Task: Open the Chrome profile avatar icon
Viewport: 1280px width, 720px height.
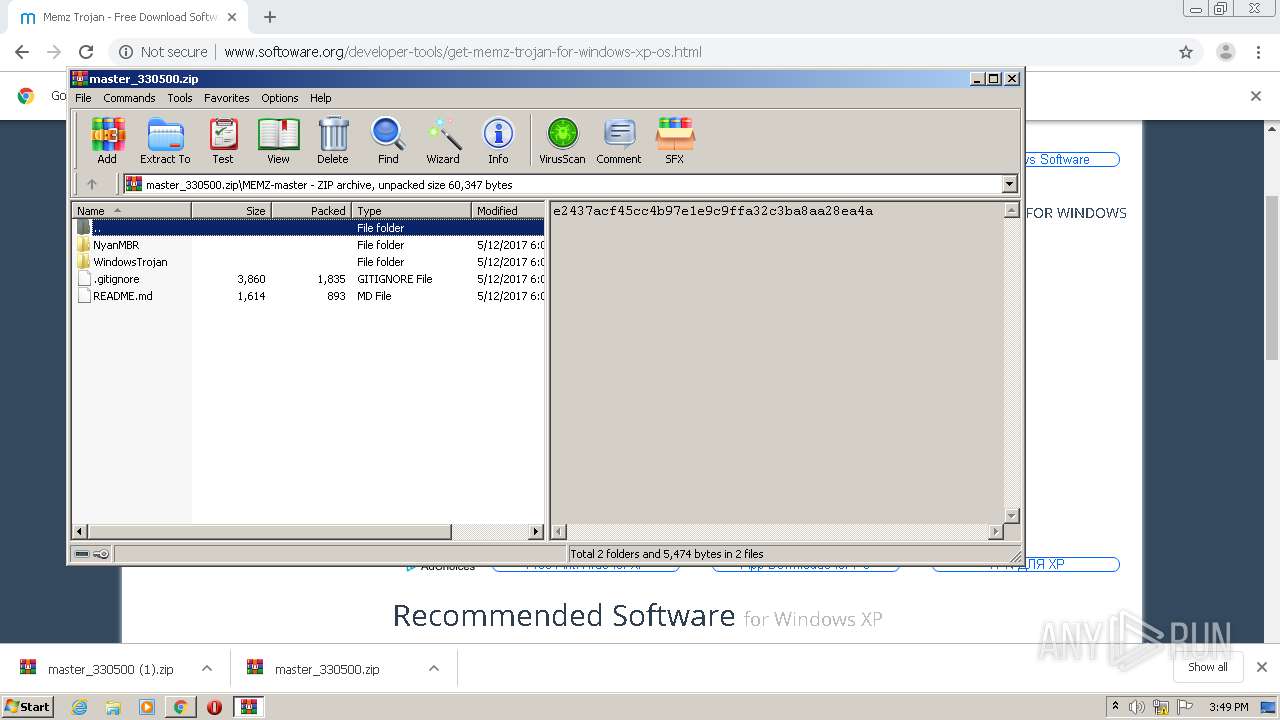Action: click(1226, 52)
